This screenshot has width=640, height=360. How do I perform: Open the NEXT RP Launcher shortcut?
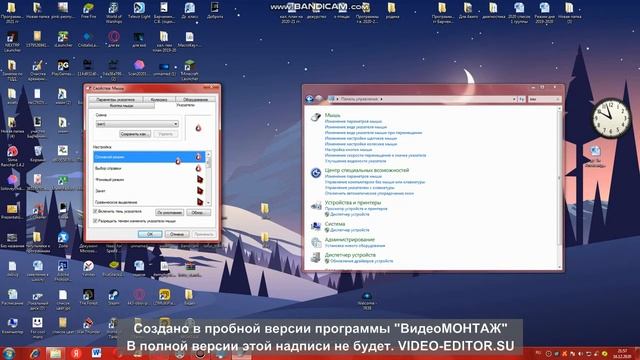point(12,41)
